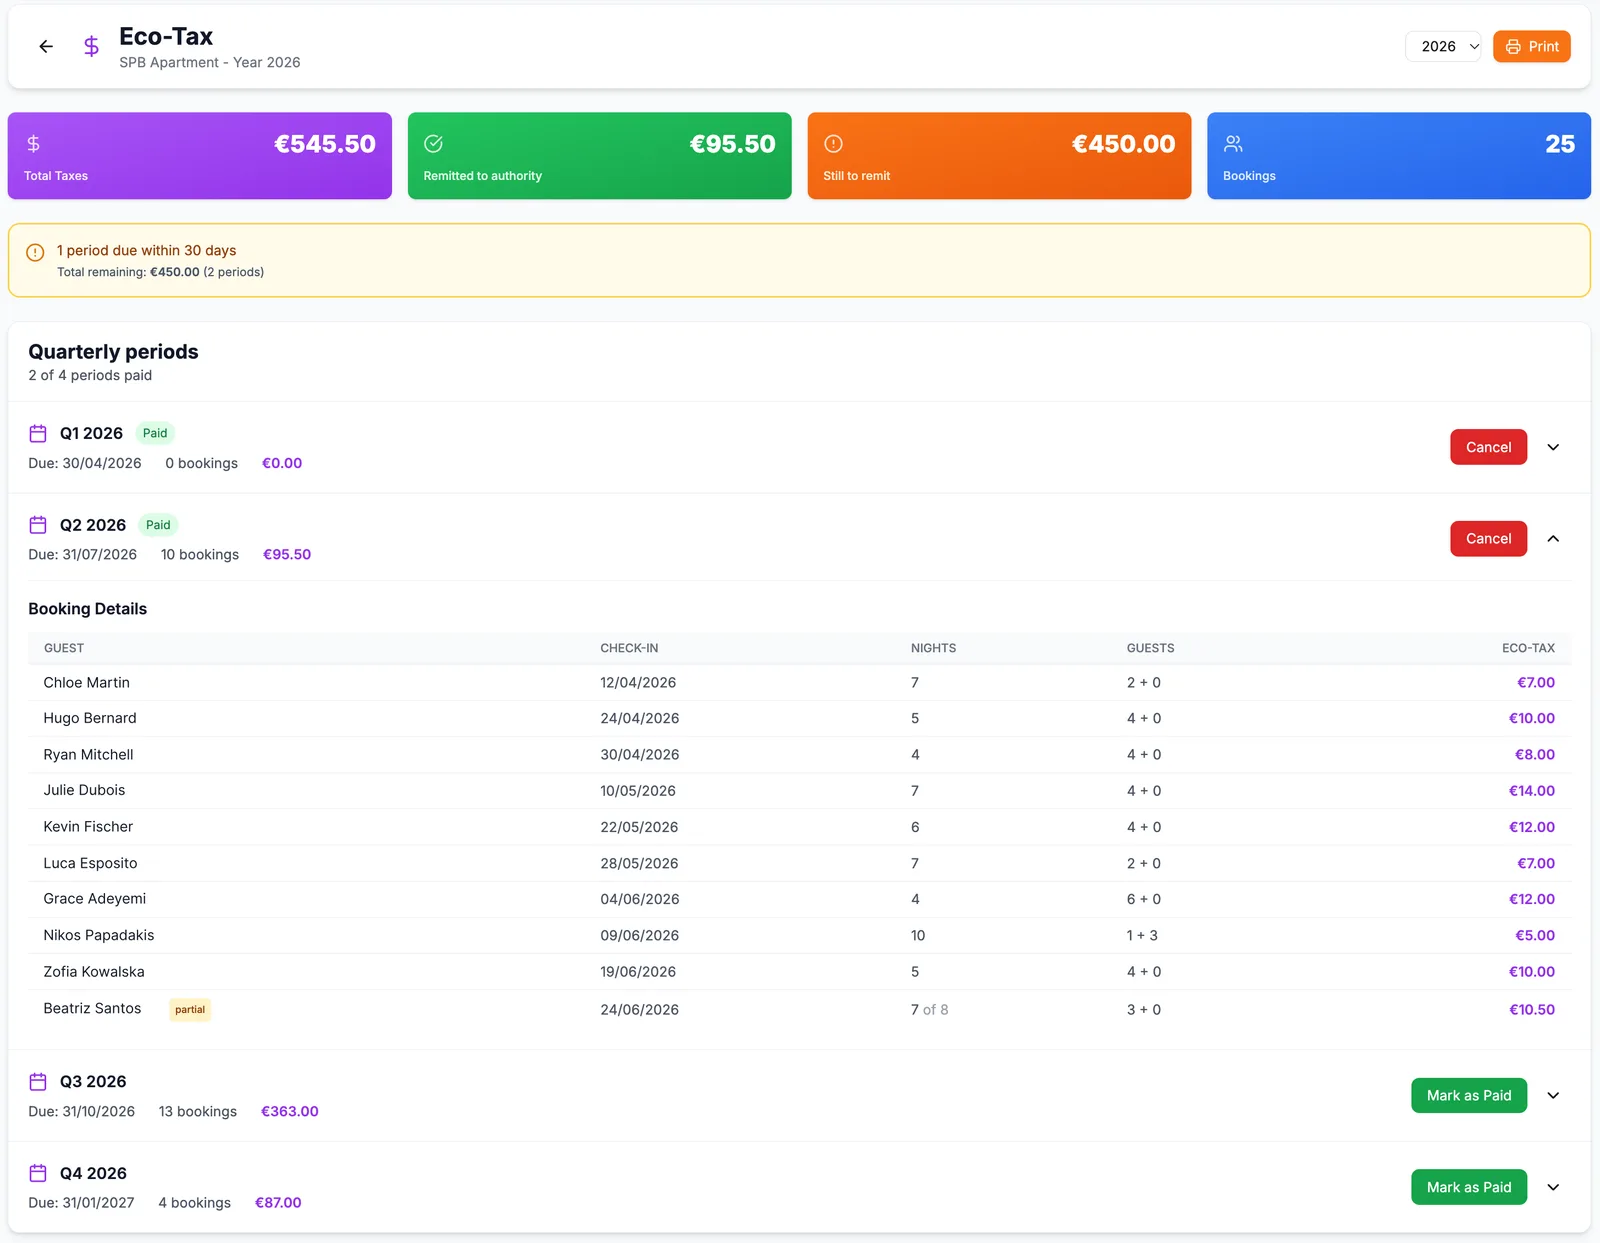Select the Chloe Martin guest name
The image size is (1600, 1243).
[x=86, y=683]
